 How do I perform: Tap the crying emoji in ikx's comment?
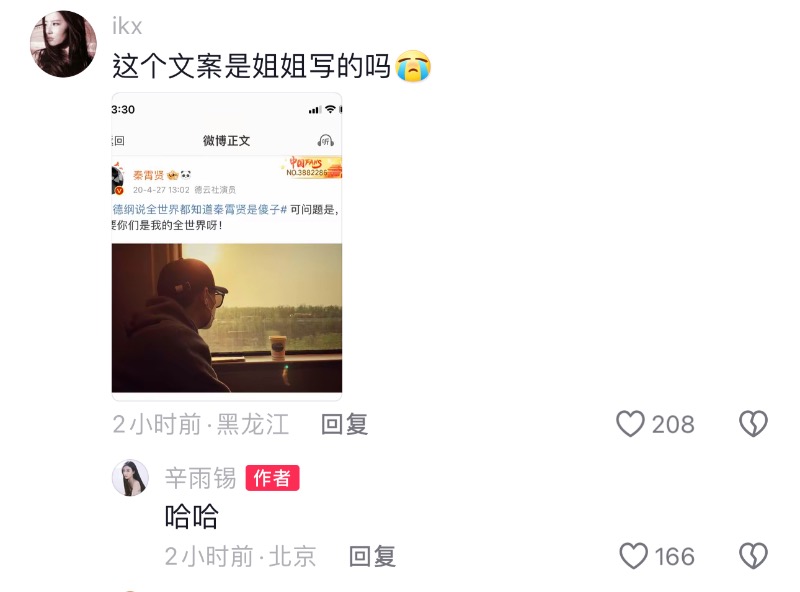click(x=413, y=66)
